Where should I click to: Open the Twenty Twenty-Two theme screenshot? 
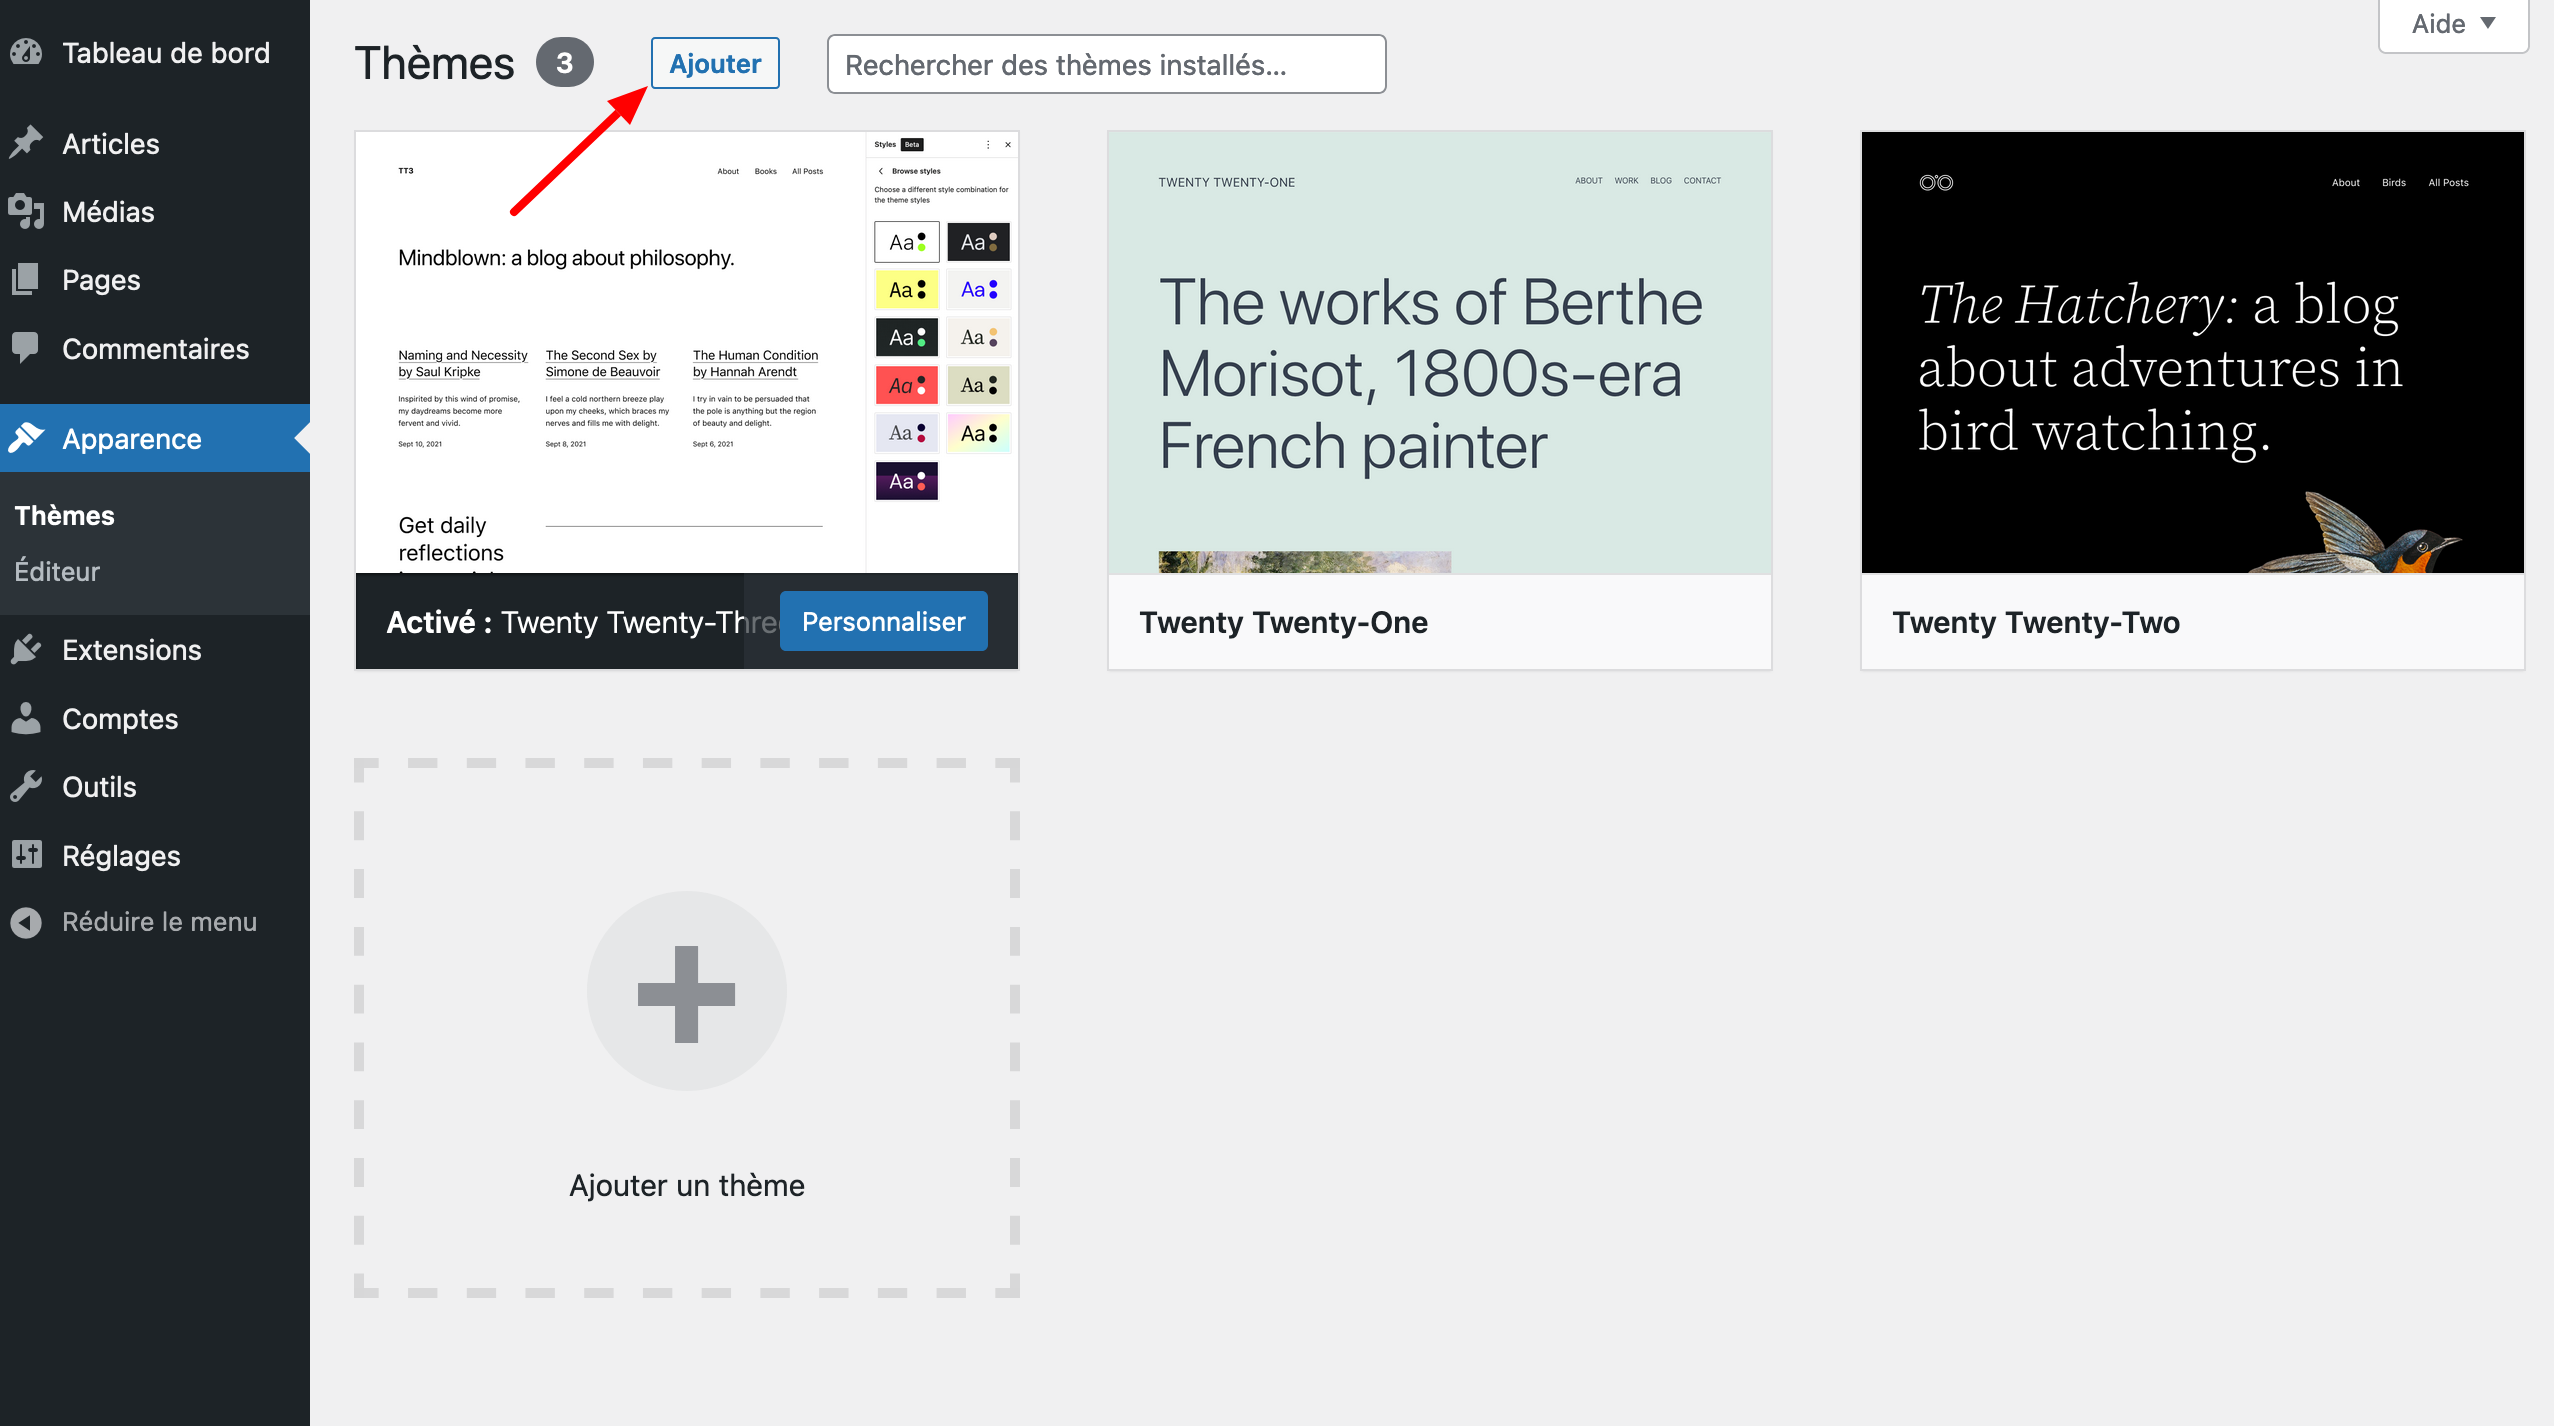pos(2193,352)
